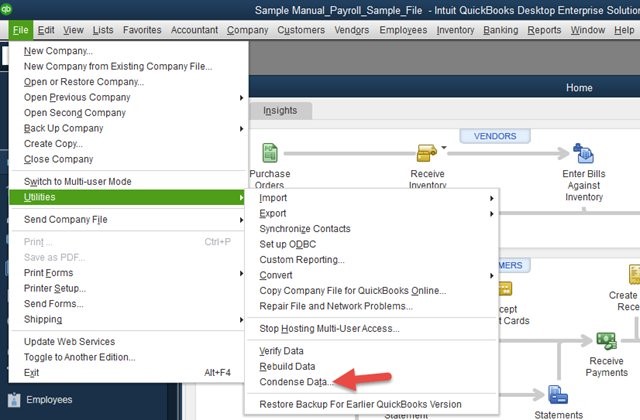The width and height of the screenshot is (640, 420).
Task: Open Custom Reporting... option
Action: (302, 260)
